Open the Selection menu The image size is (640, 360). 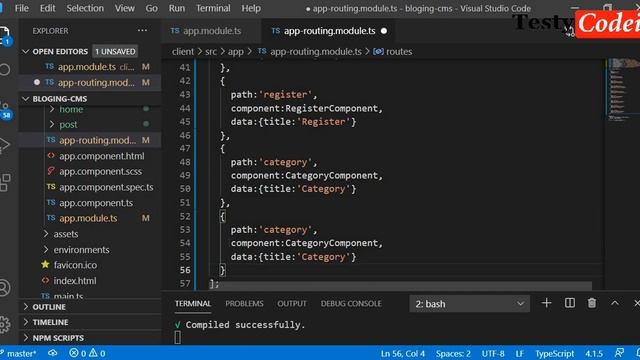[85, 8]
